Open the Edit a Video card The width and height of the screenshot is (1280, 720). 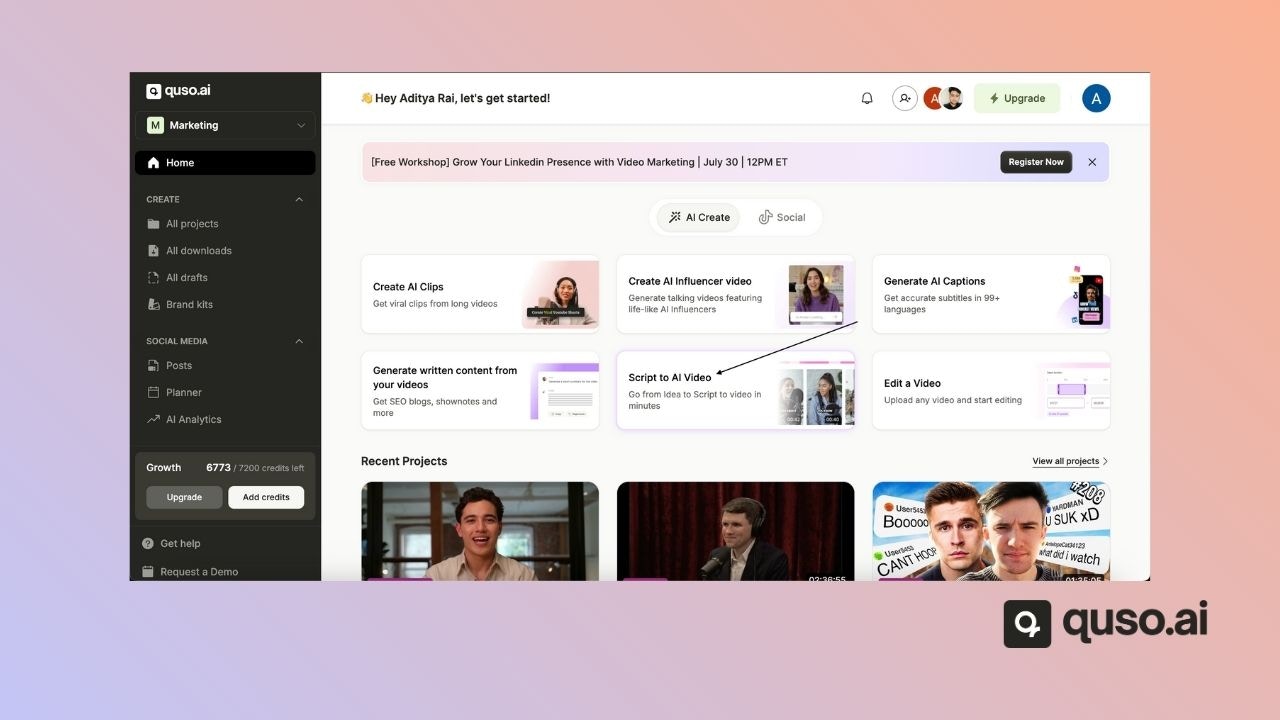(991, 390)
